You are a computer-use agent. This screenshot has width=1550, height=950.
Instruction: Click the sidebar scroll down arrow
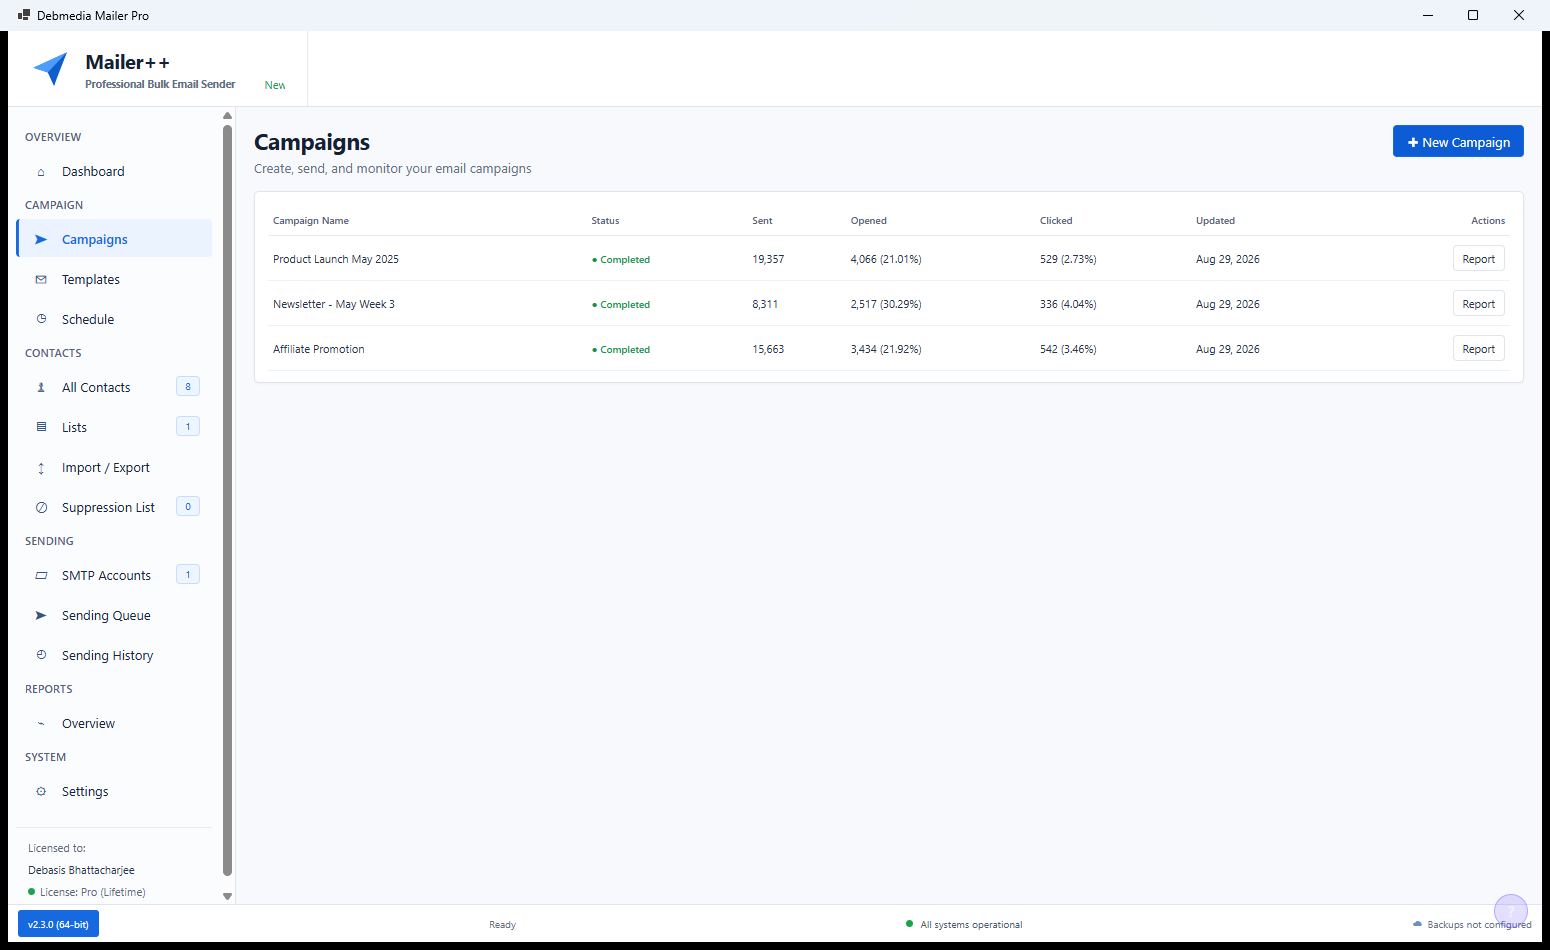point(227,896)
